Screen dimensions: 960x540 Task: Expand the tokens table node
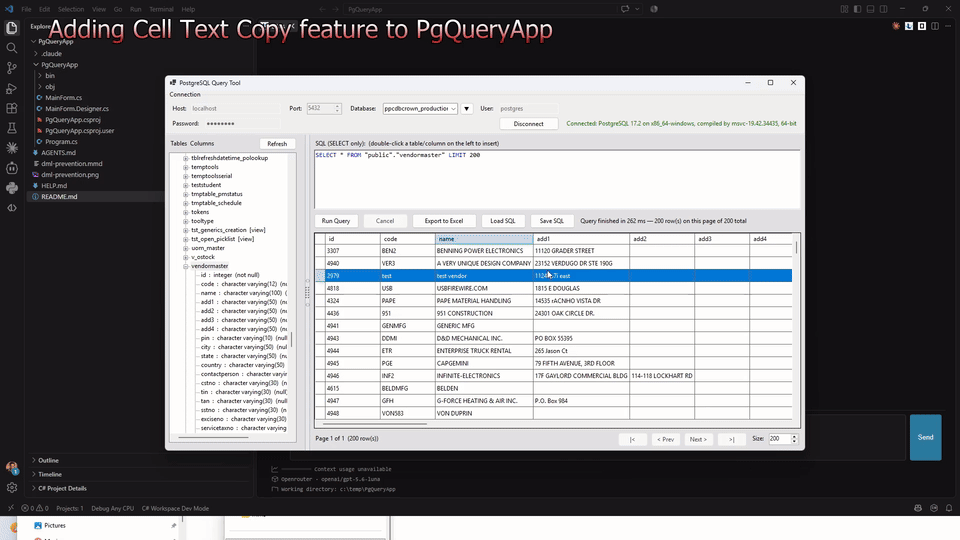pos(186,212)
